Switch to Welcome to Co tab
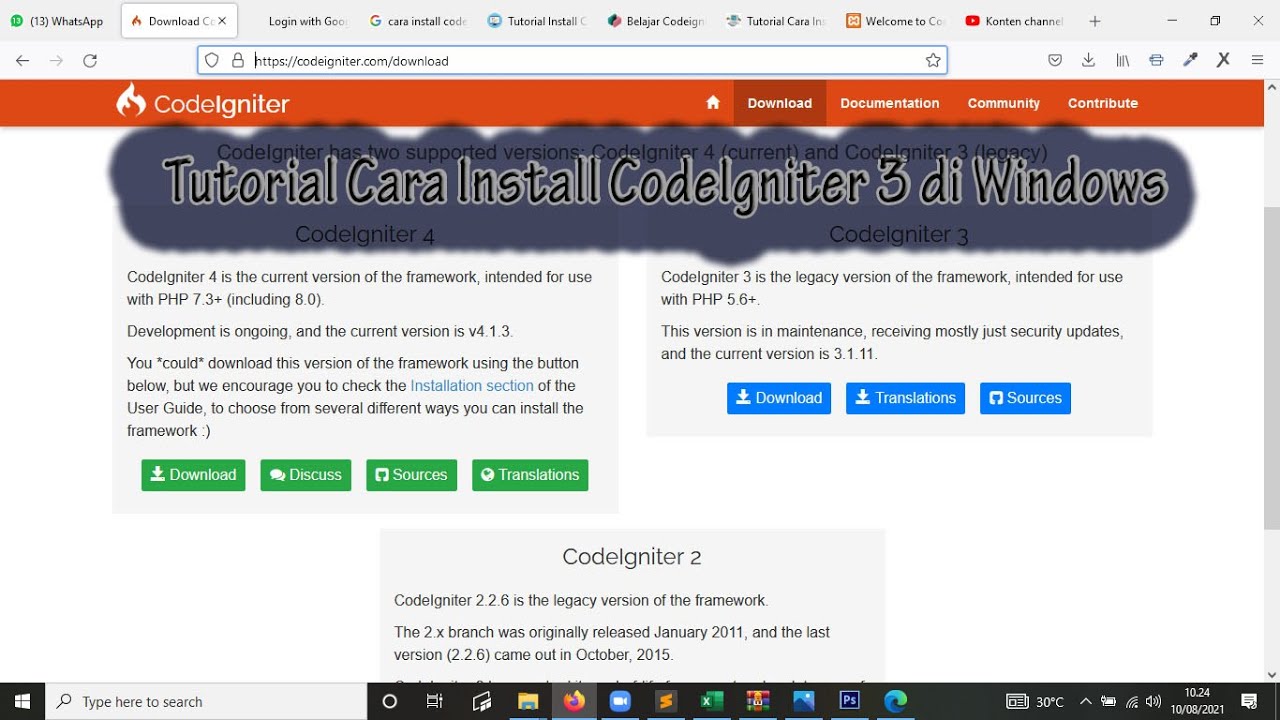Image resolution: width=1280 pixels, height=720 pixels. [x=894, y=21]
